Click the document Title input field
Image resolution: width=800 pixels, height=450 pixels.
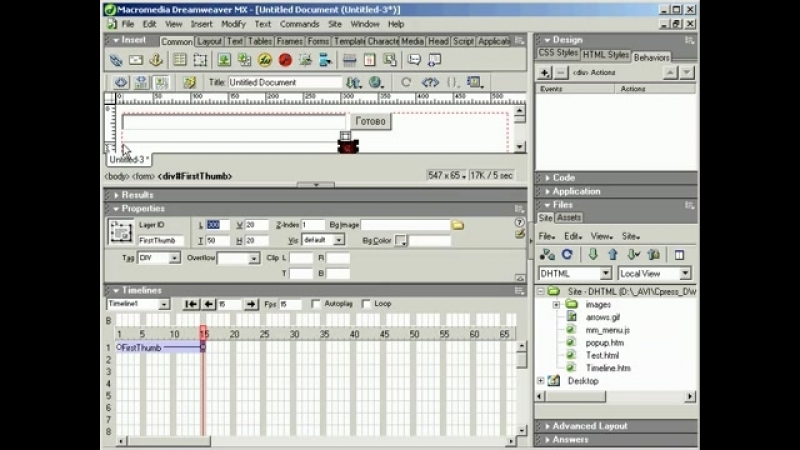point(285,82)
